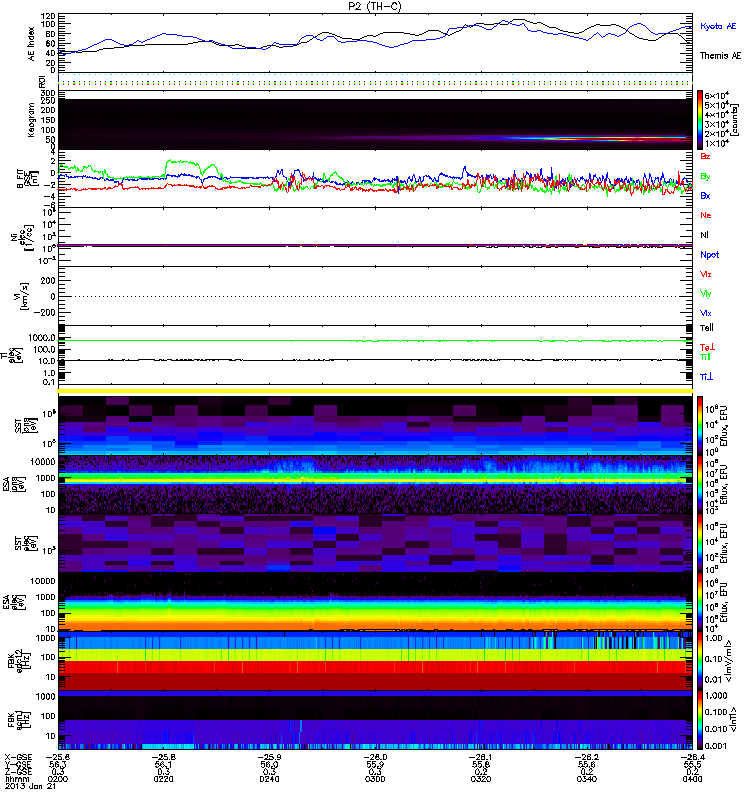Click the 2013 Jan 21 date label

click(x=30, y=786)
